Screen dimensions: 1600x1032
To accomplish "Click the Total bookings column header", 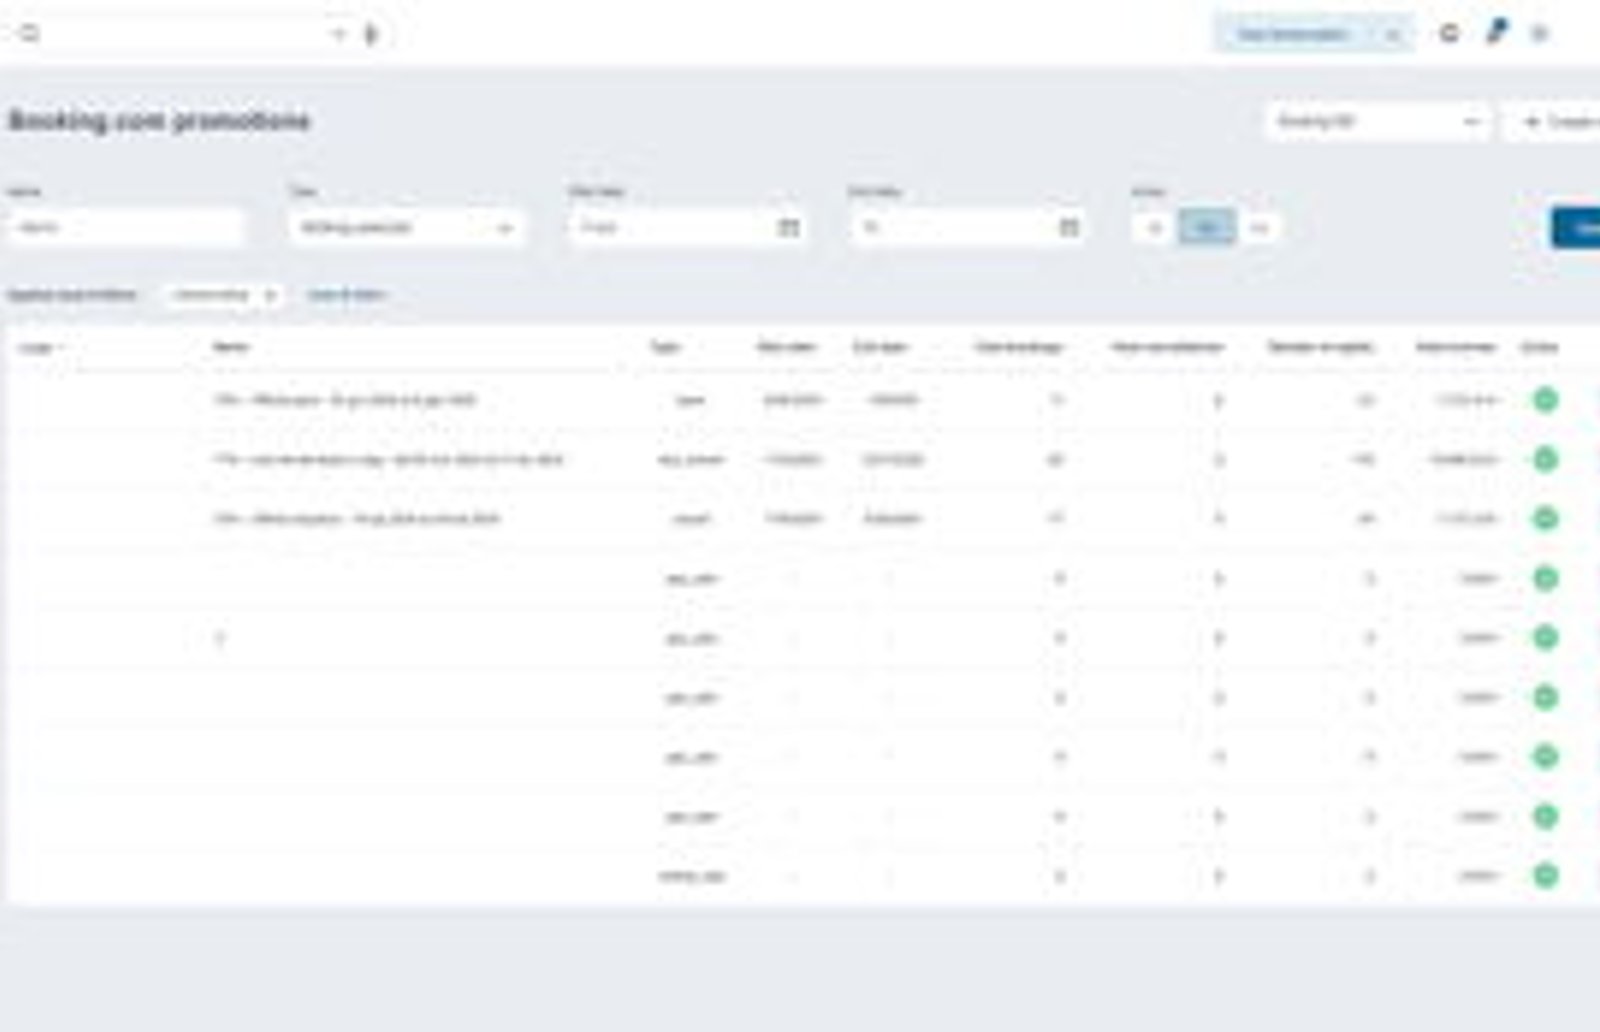I will tap(1018, 347).
